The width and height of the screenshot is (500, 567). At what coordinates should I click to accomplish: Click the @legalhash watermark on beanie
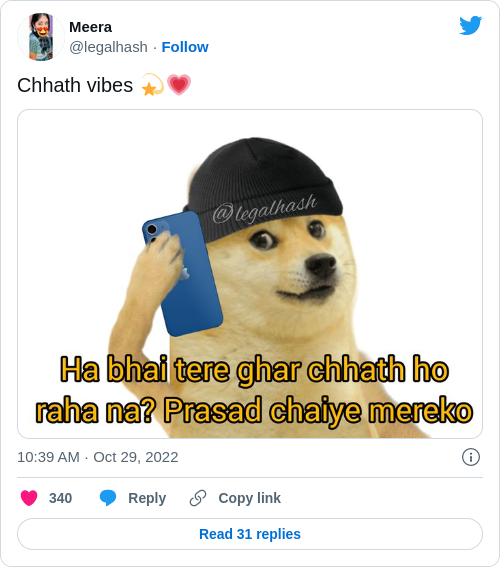[x=265, y=209]
